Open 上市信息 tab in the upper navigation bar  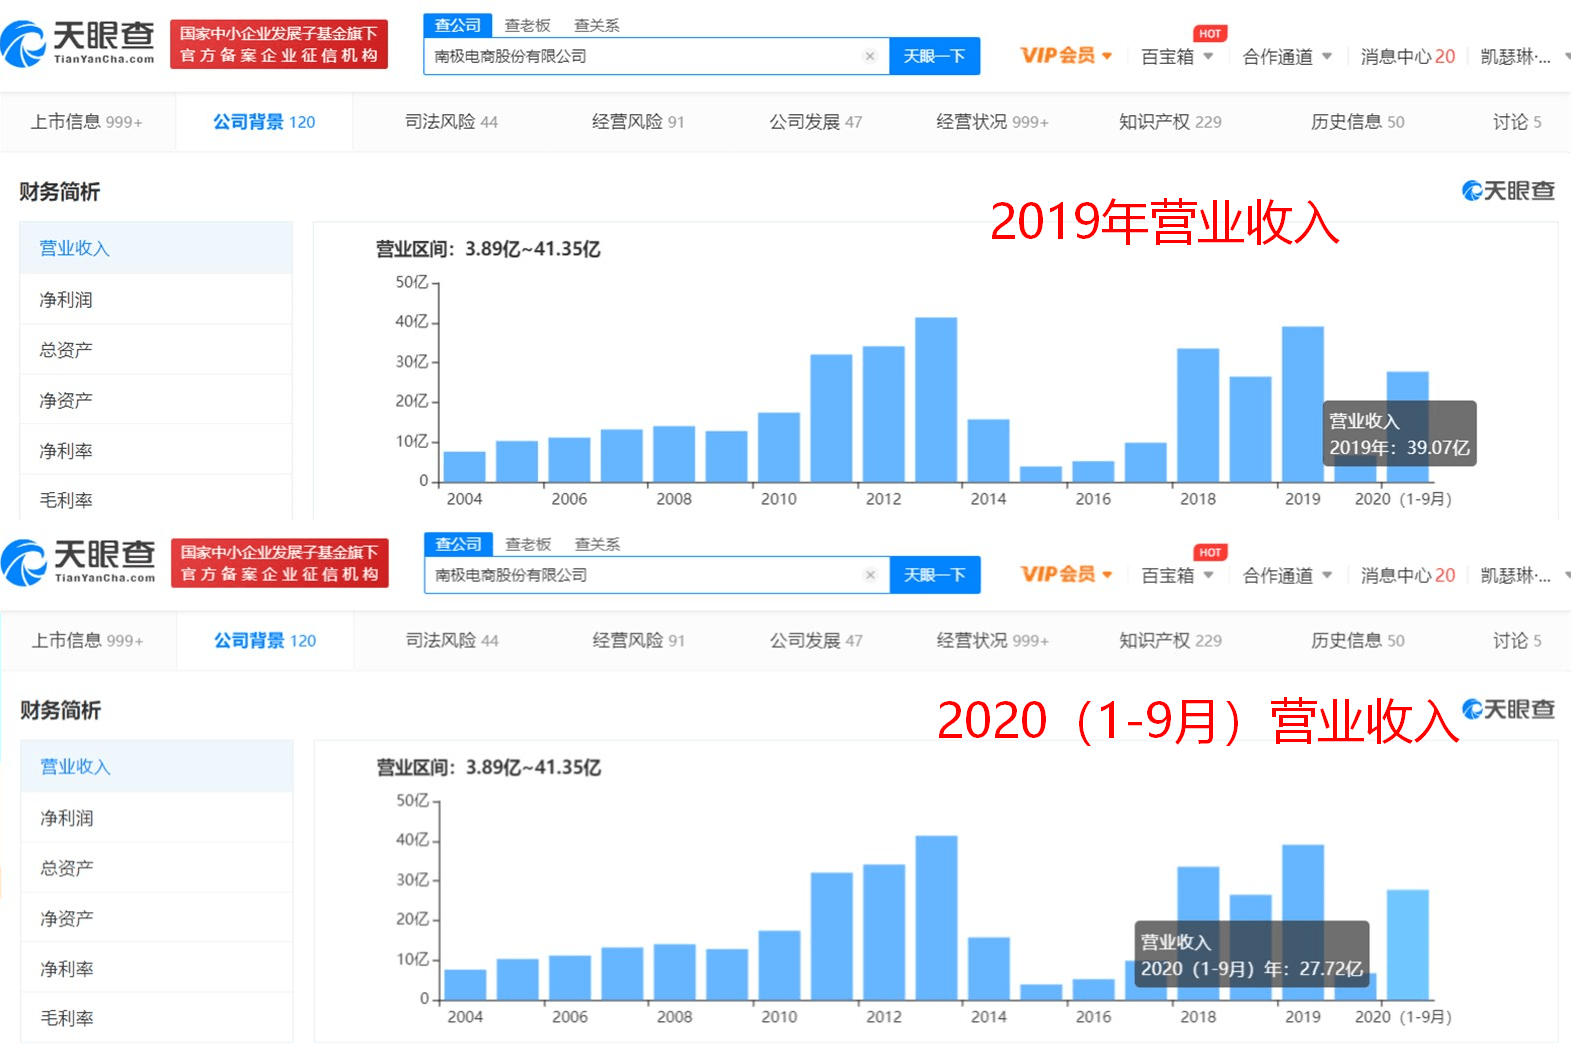point(87,122)
